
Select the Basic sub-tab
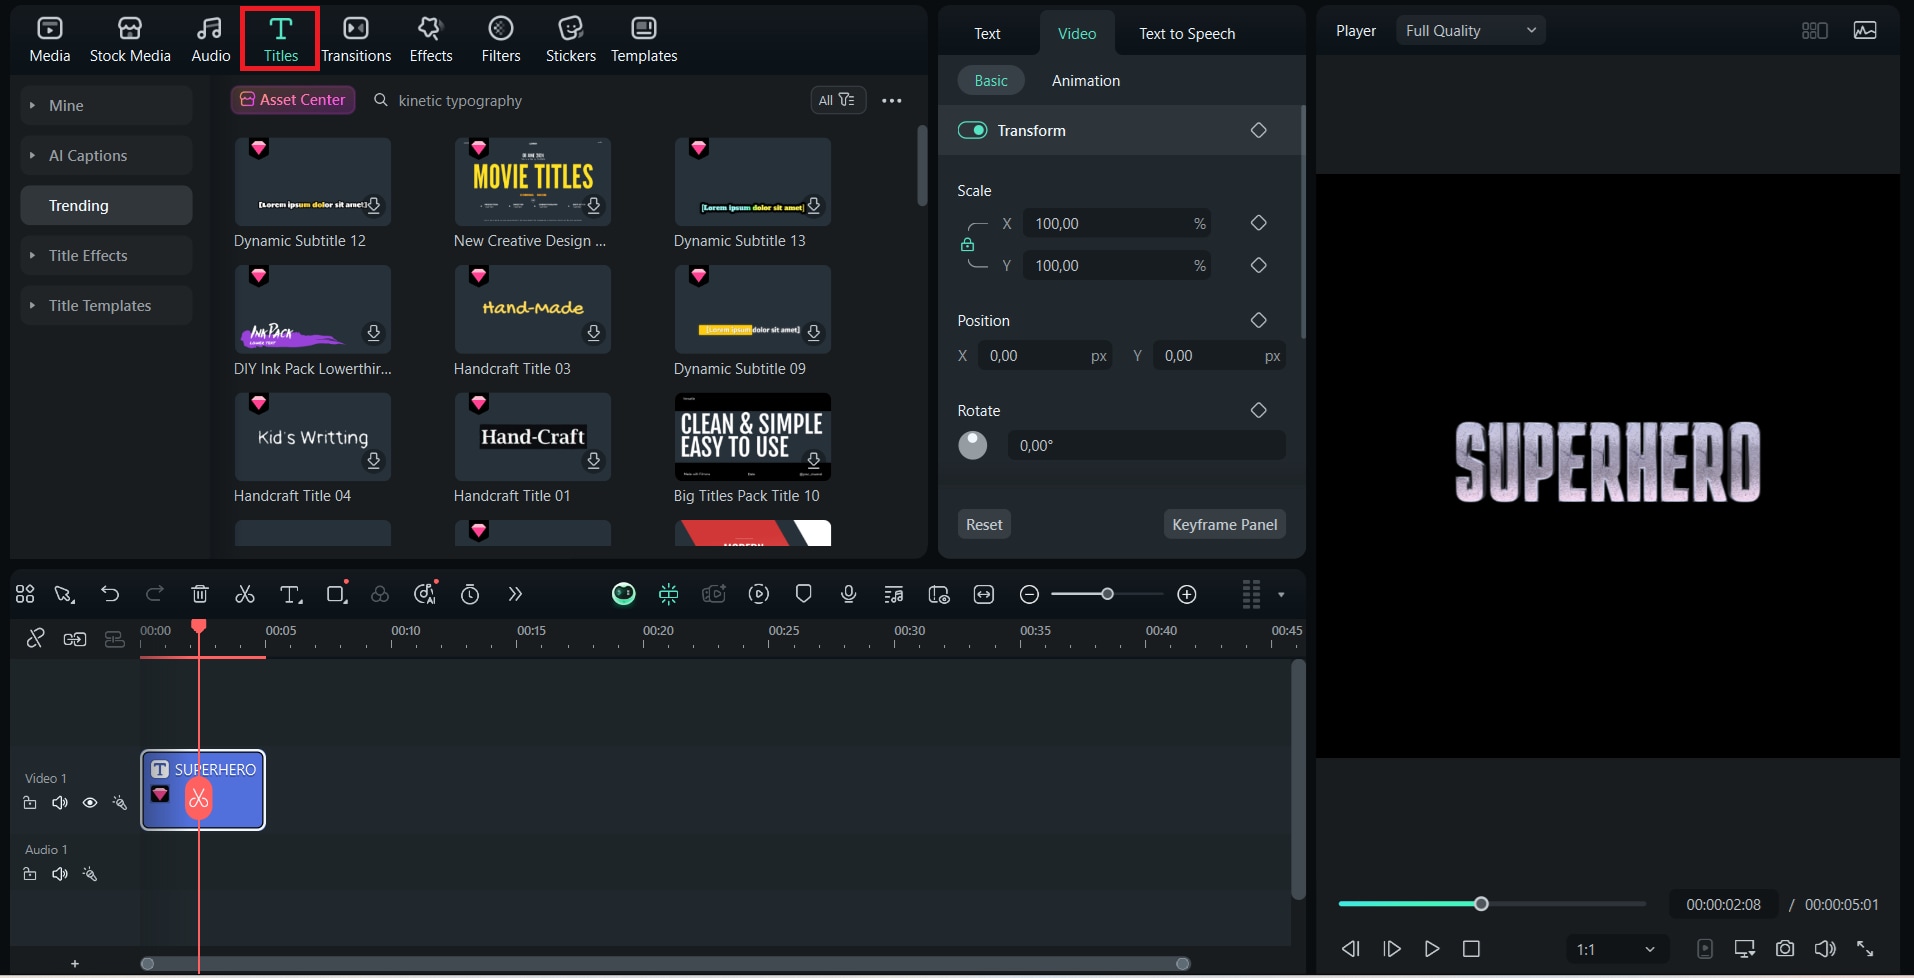[x=991, y=80]
